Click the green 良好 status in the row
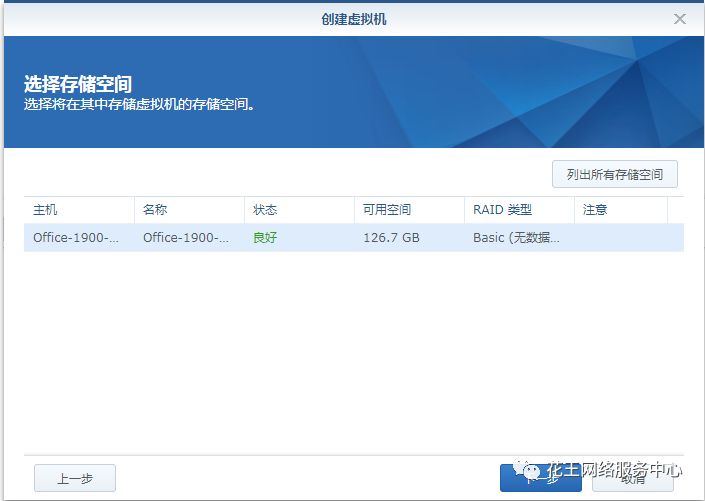705x501 pixels. [265, 238]
